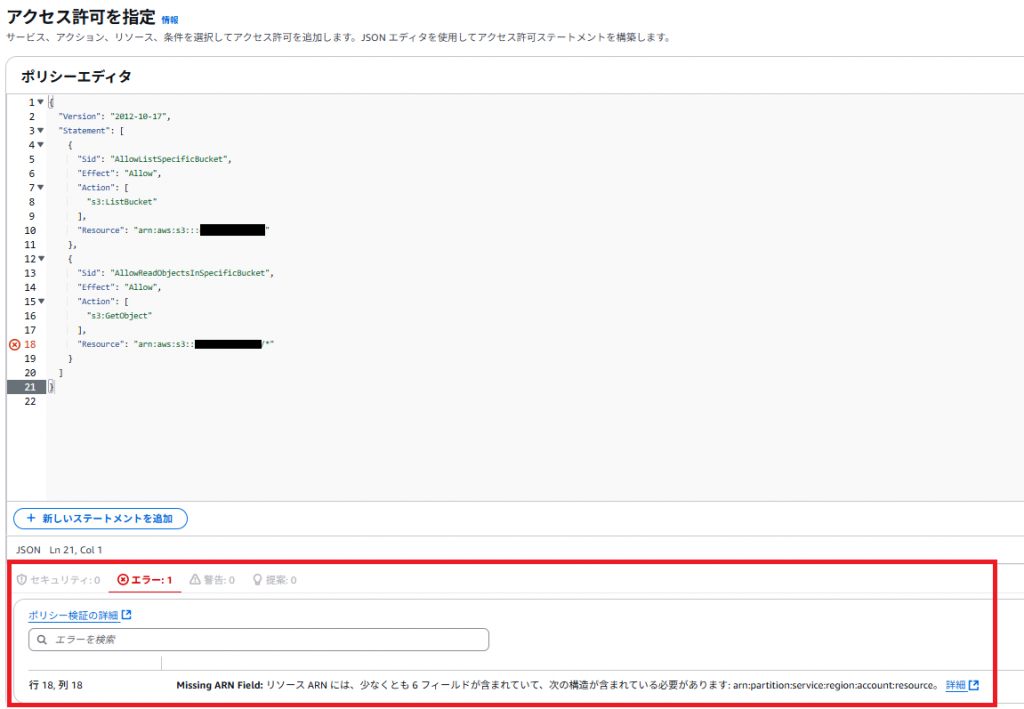Click the 行 18, 列 18 error location
1024x709 pixels.
[x=55, y=685]
